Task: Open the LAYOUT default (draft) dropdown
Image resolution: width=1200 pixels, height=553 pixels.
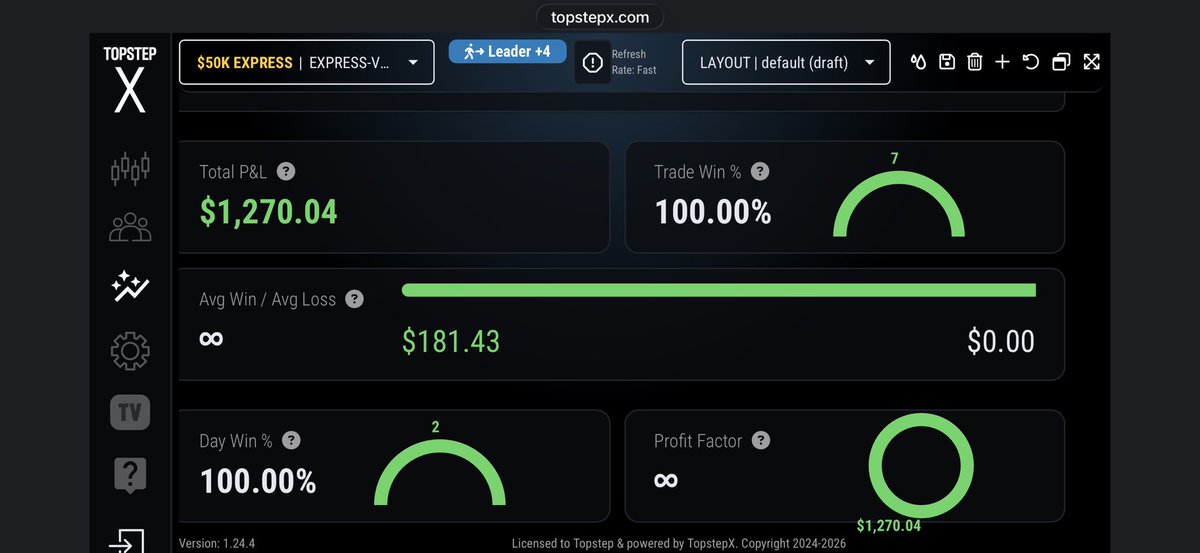Action: click(x=786, y=62)
